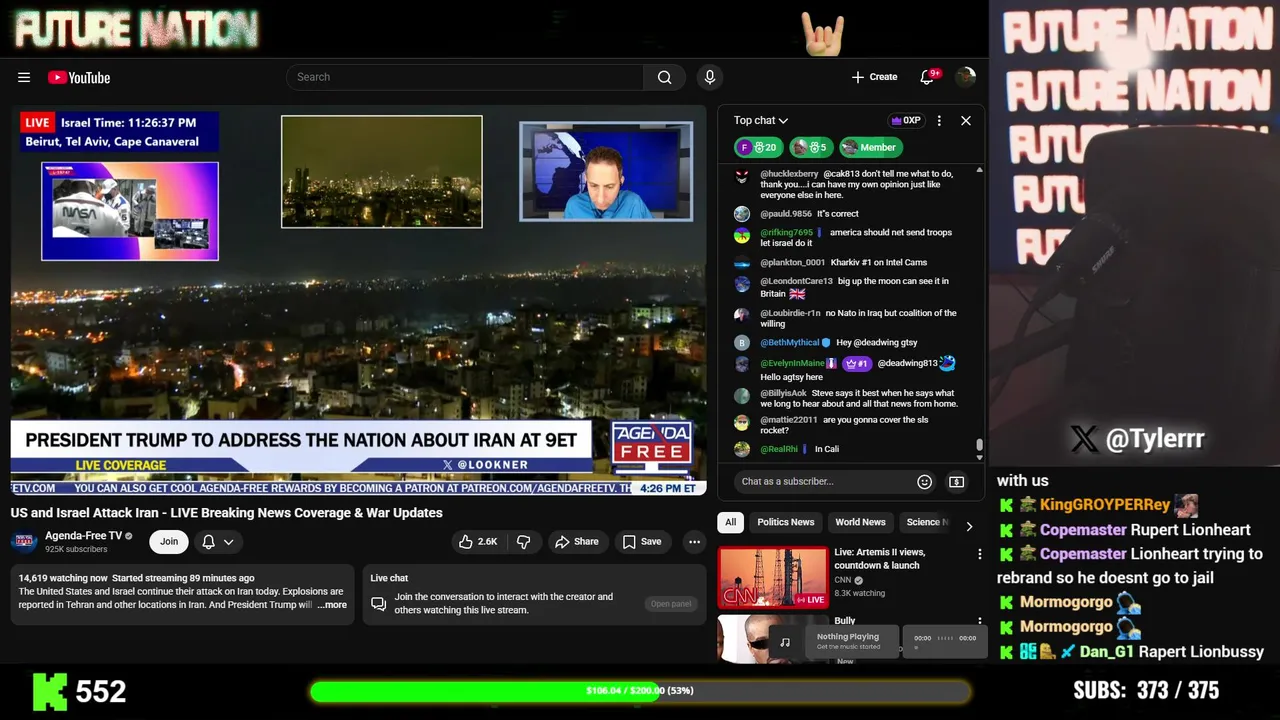Click the live video player
The image size is (1280, 720).
pos(358,300)
